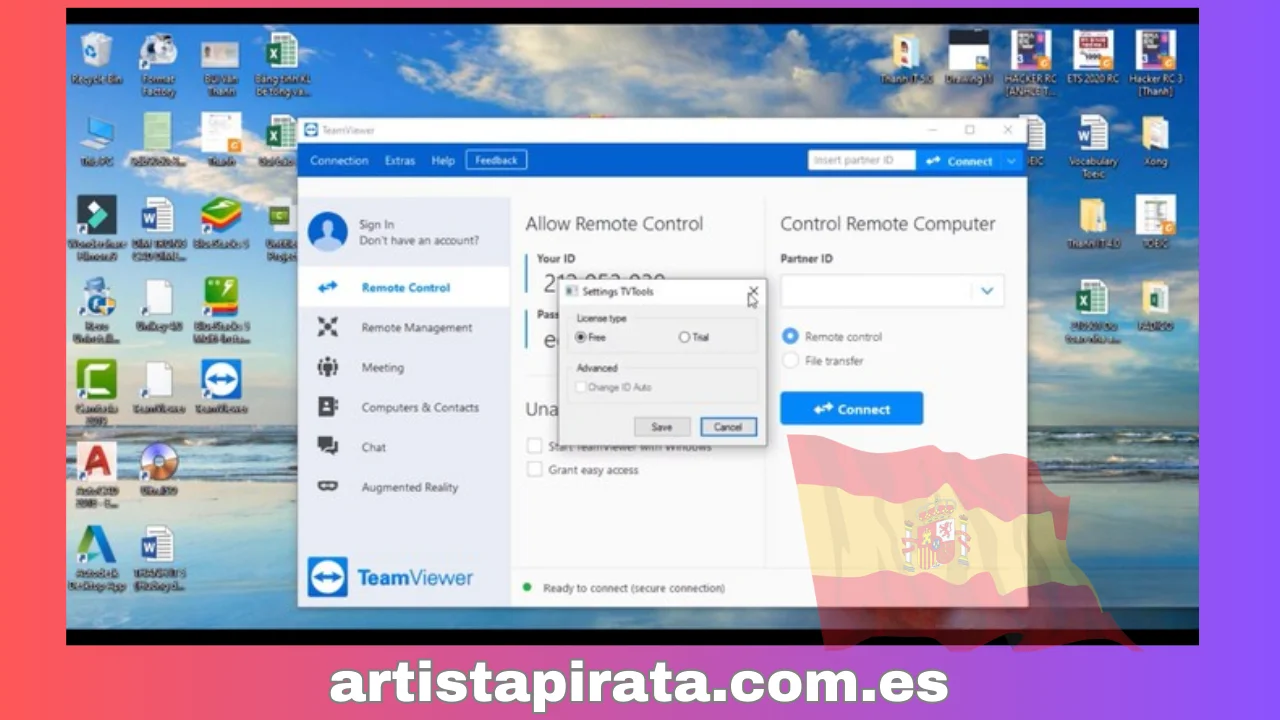Click Save in Settings TVTools dialog
Image resolution: width=1280 pixels, height=720 pixels.
point(662,427)
